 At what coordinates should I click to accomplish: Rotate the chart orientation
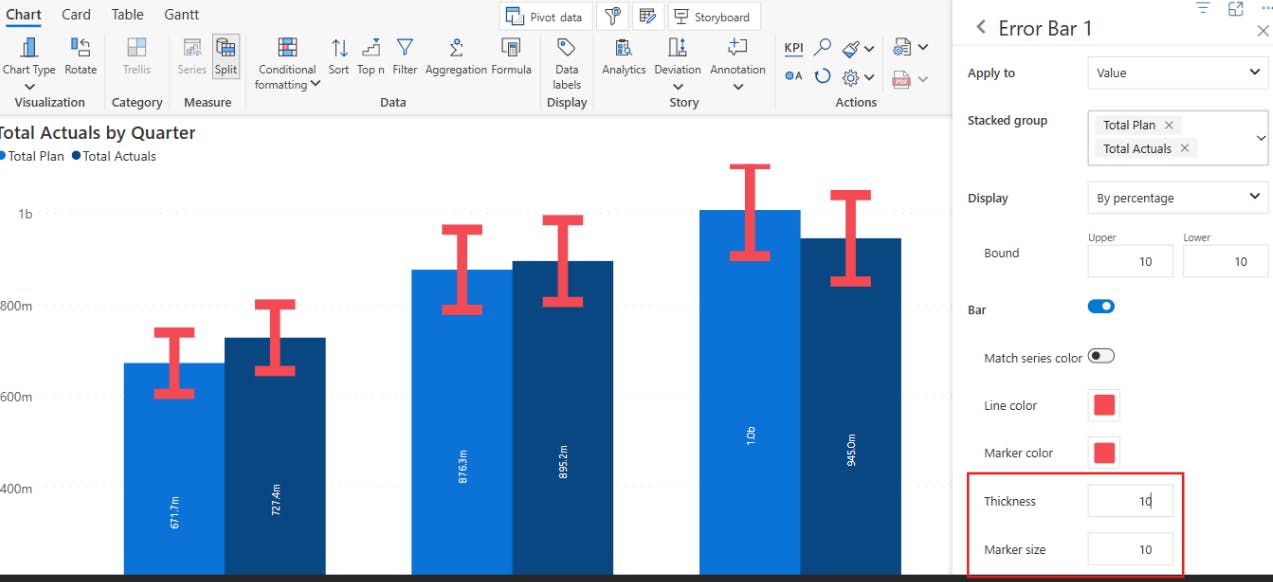click(81, 57)
